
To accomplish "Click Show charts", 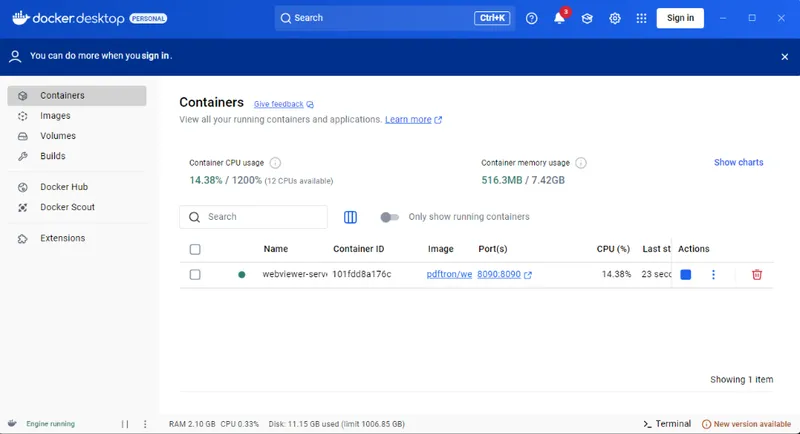I will tap(738, 162).
